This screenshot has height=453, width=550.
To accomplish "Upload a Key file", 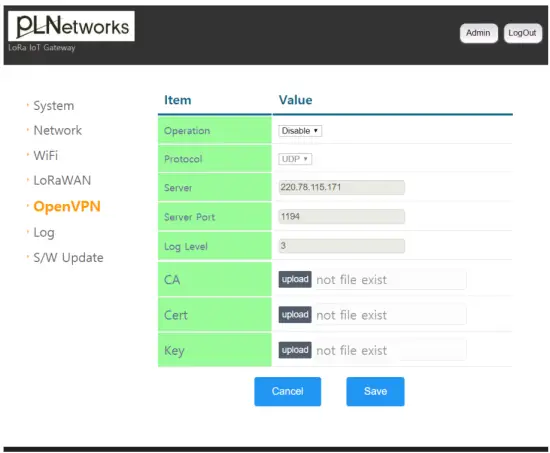I will [x=295, y=350].
